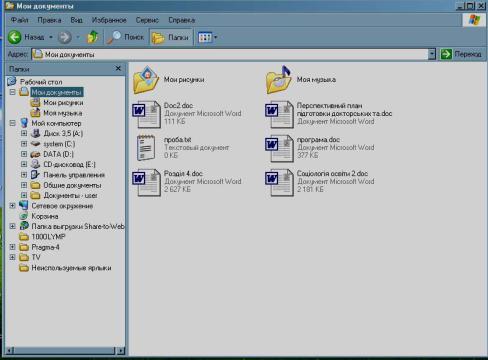Click the address field Мои документы
Screen dimensions: 488x360
coord(229,54)
